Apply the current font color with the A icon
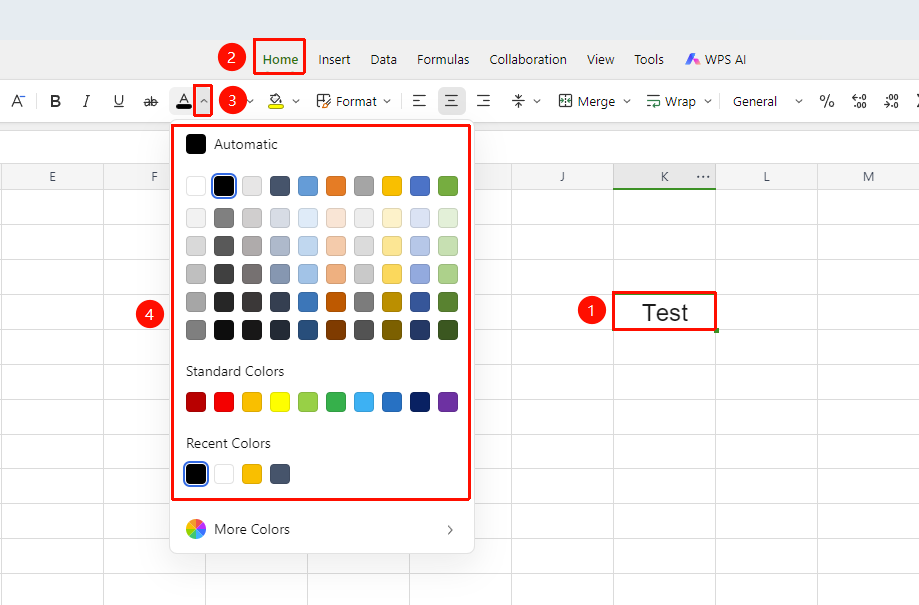The image size is (919, 605). tap(183, 101)
